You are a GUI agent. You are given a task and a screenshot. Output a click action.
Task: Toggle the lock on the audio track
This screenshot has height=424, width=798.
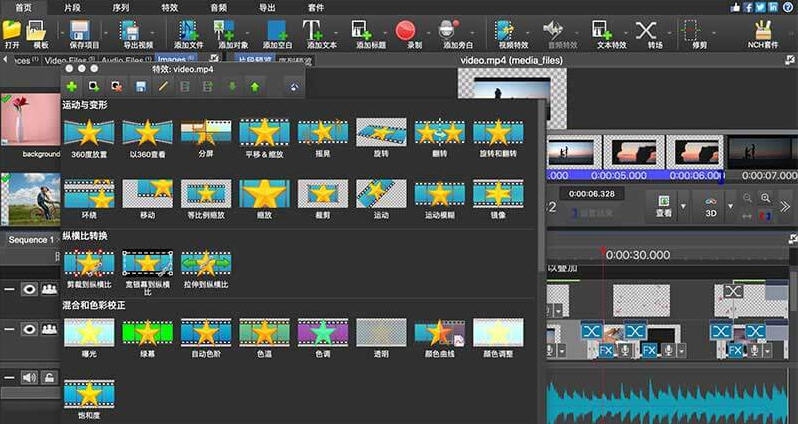pyautogui.click(x=49, y=377)
